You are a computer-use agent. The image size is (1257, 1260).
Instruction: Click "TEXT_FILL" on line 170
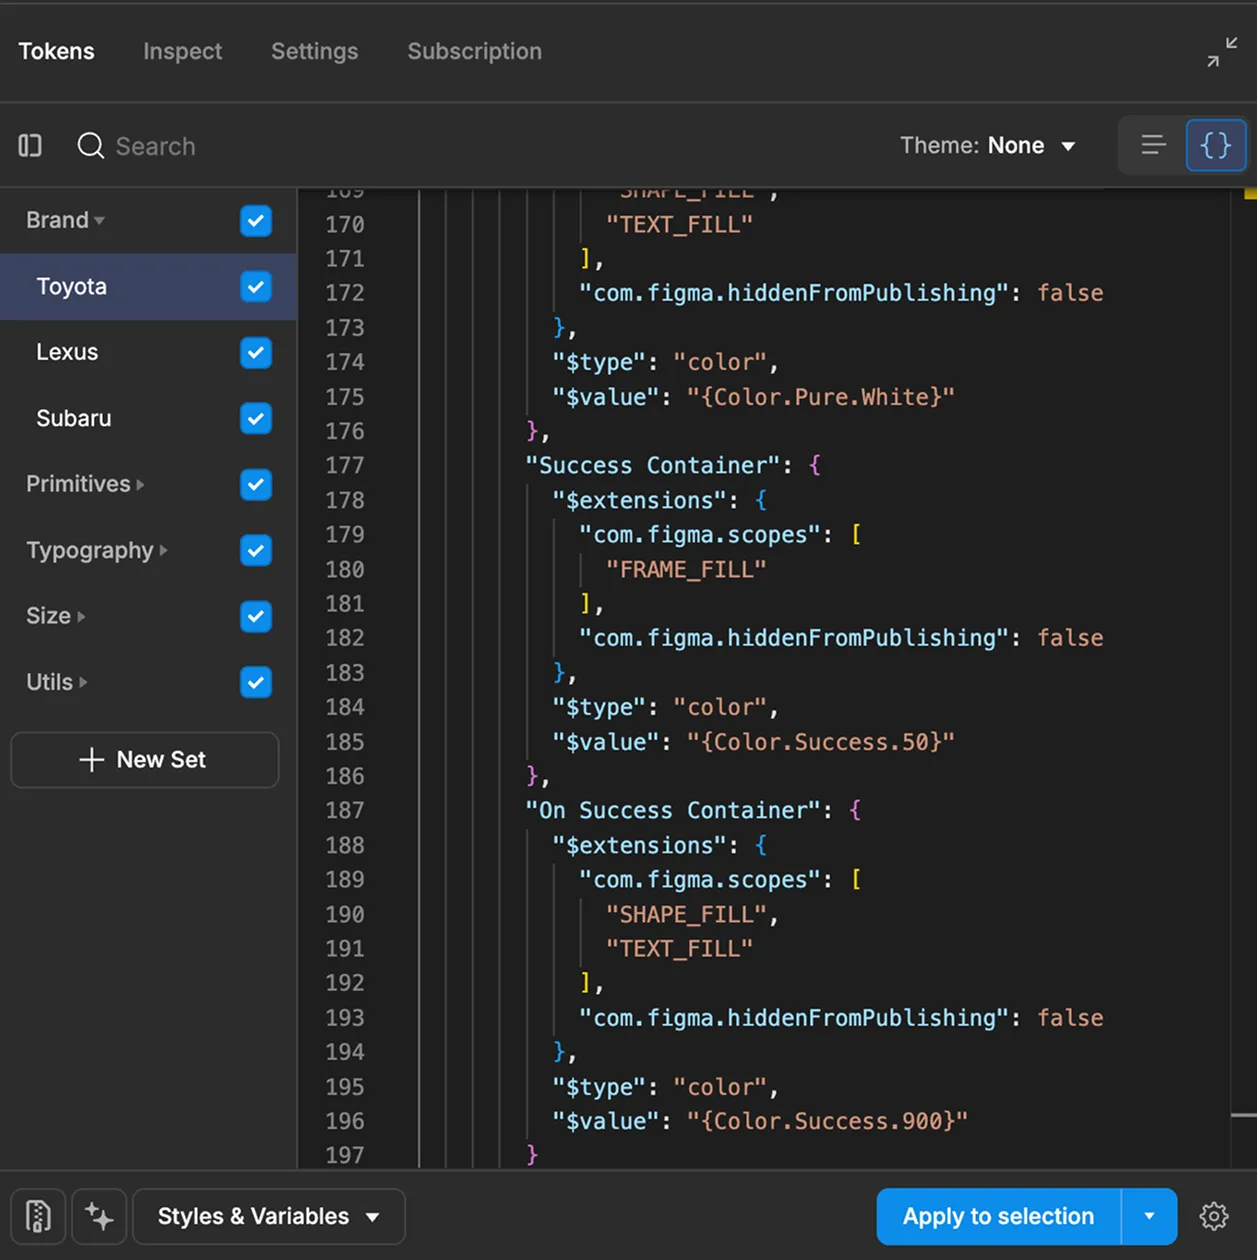pos(679,225)
